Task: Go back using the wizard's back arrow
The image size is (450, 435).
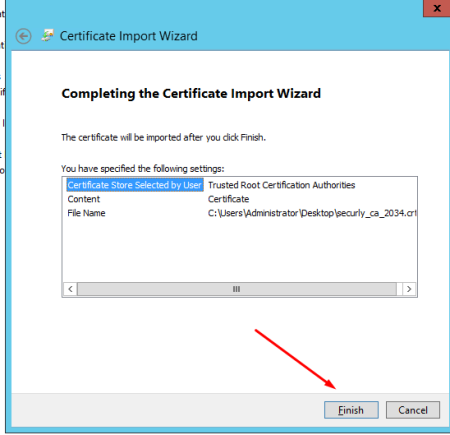Action: (23, 36)
